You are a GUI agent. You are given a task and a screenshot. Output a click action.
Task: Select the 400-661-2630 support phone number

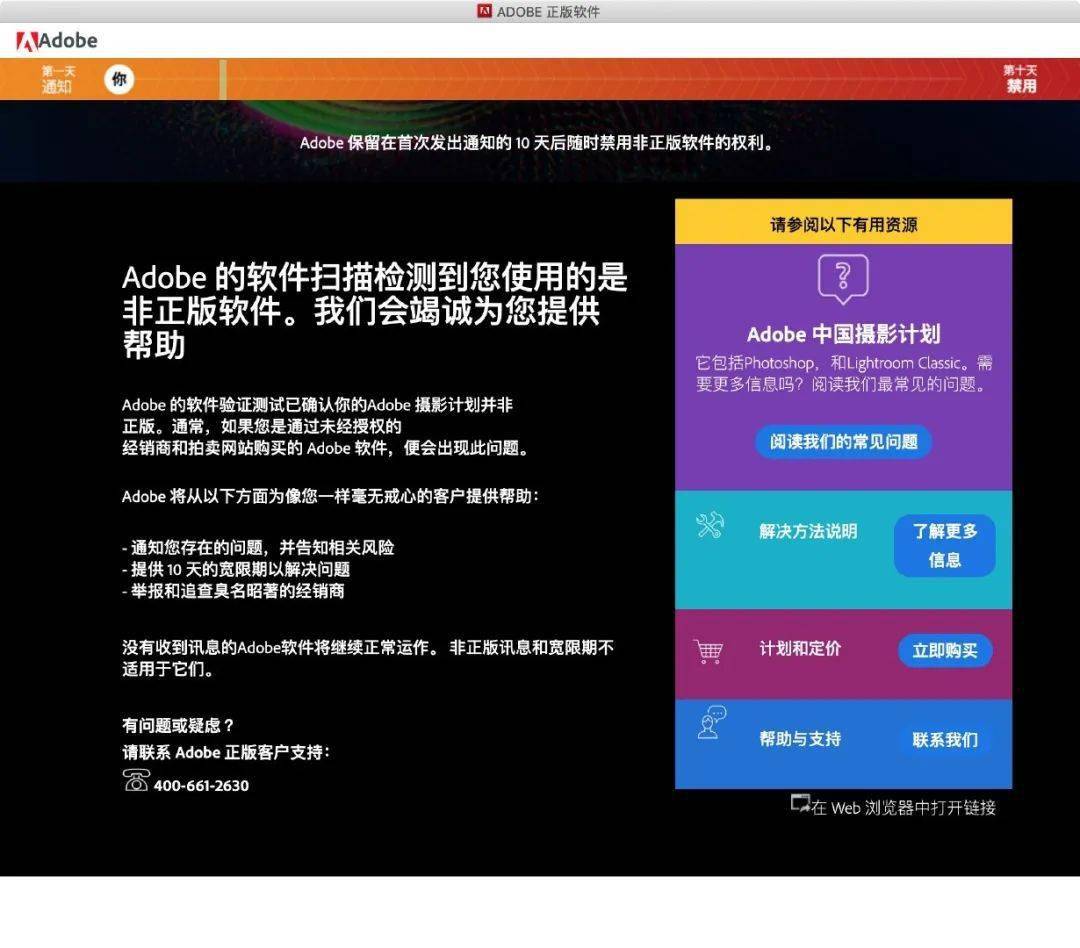tap(201, 785)
